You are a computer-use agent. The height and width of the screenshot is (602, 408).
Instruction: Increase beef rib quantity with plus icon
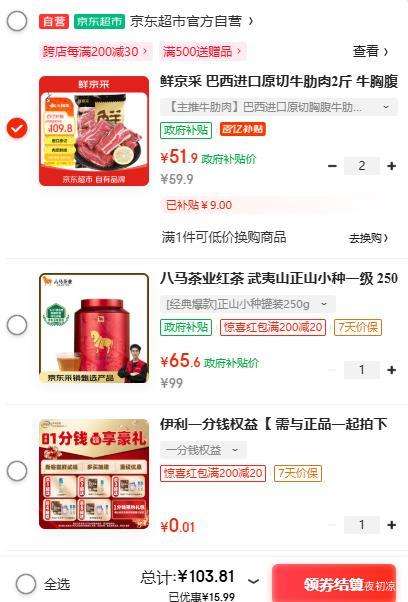391,166
